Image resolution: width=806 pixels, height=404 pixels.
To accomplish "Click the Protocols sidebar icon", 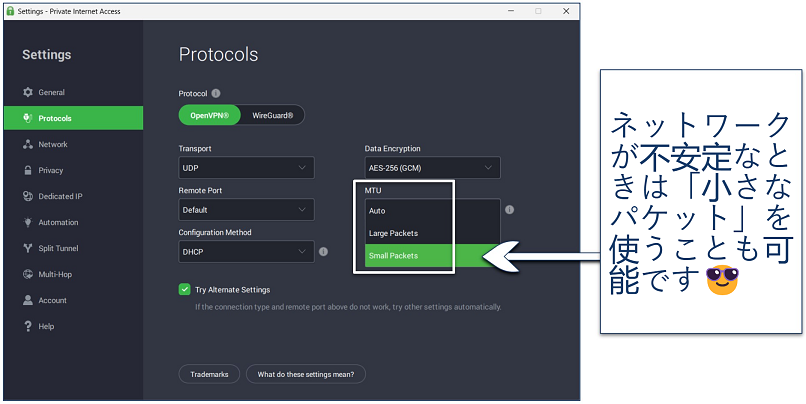I will tap(28, 118).
